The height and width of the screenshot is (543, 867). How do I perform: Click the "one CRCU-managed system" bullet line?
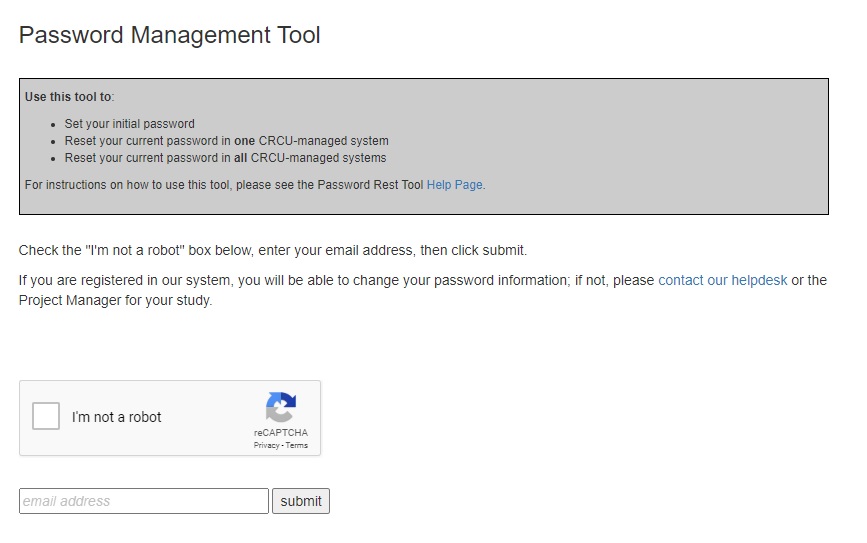227,141
